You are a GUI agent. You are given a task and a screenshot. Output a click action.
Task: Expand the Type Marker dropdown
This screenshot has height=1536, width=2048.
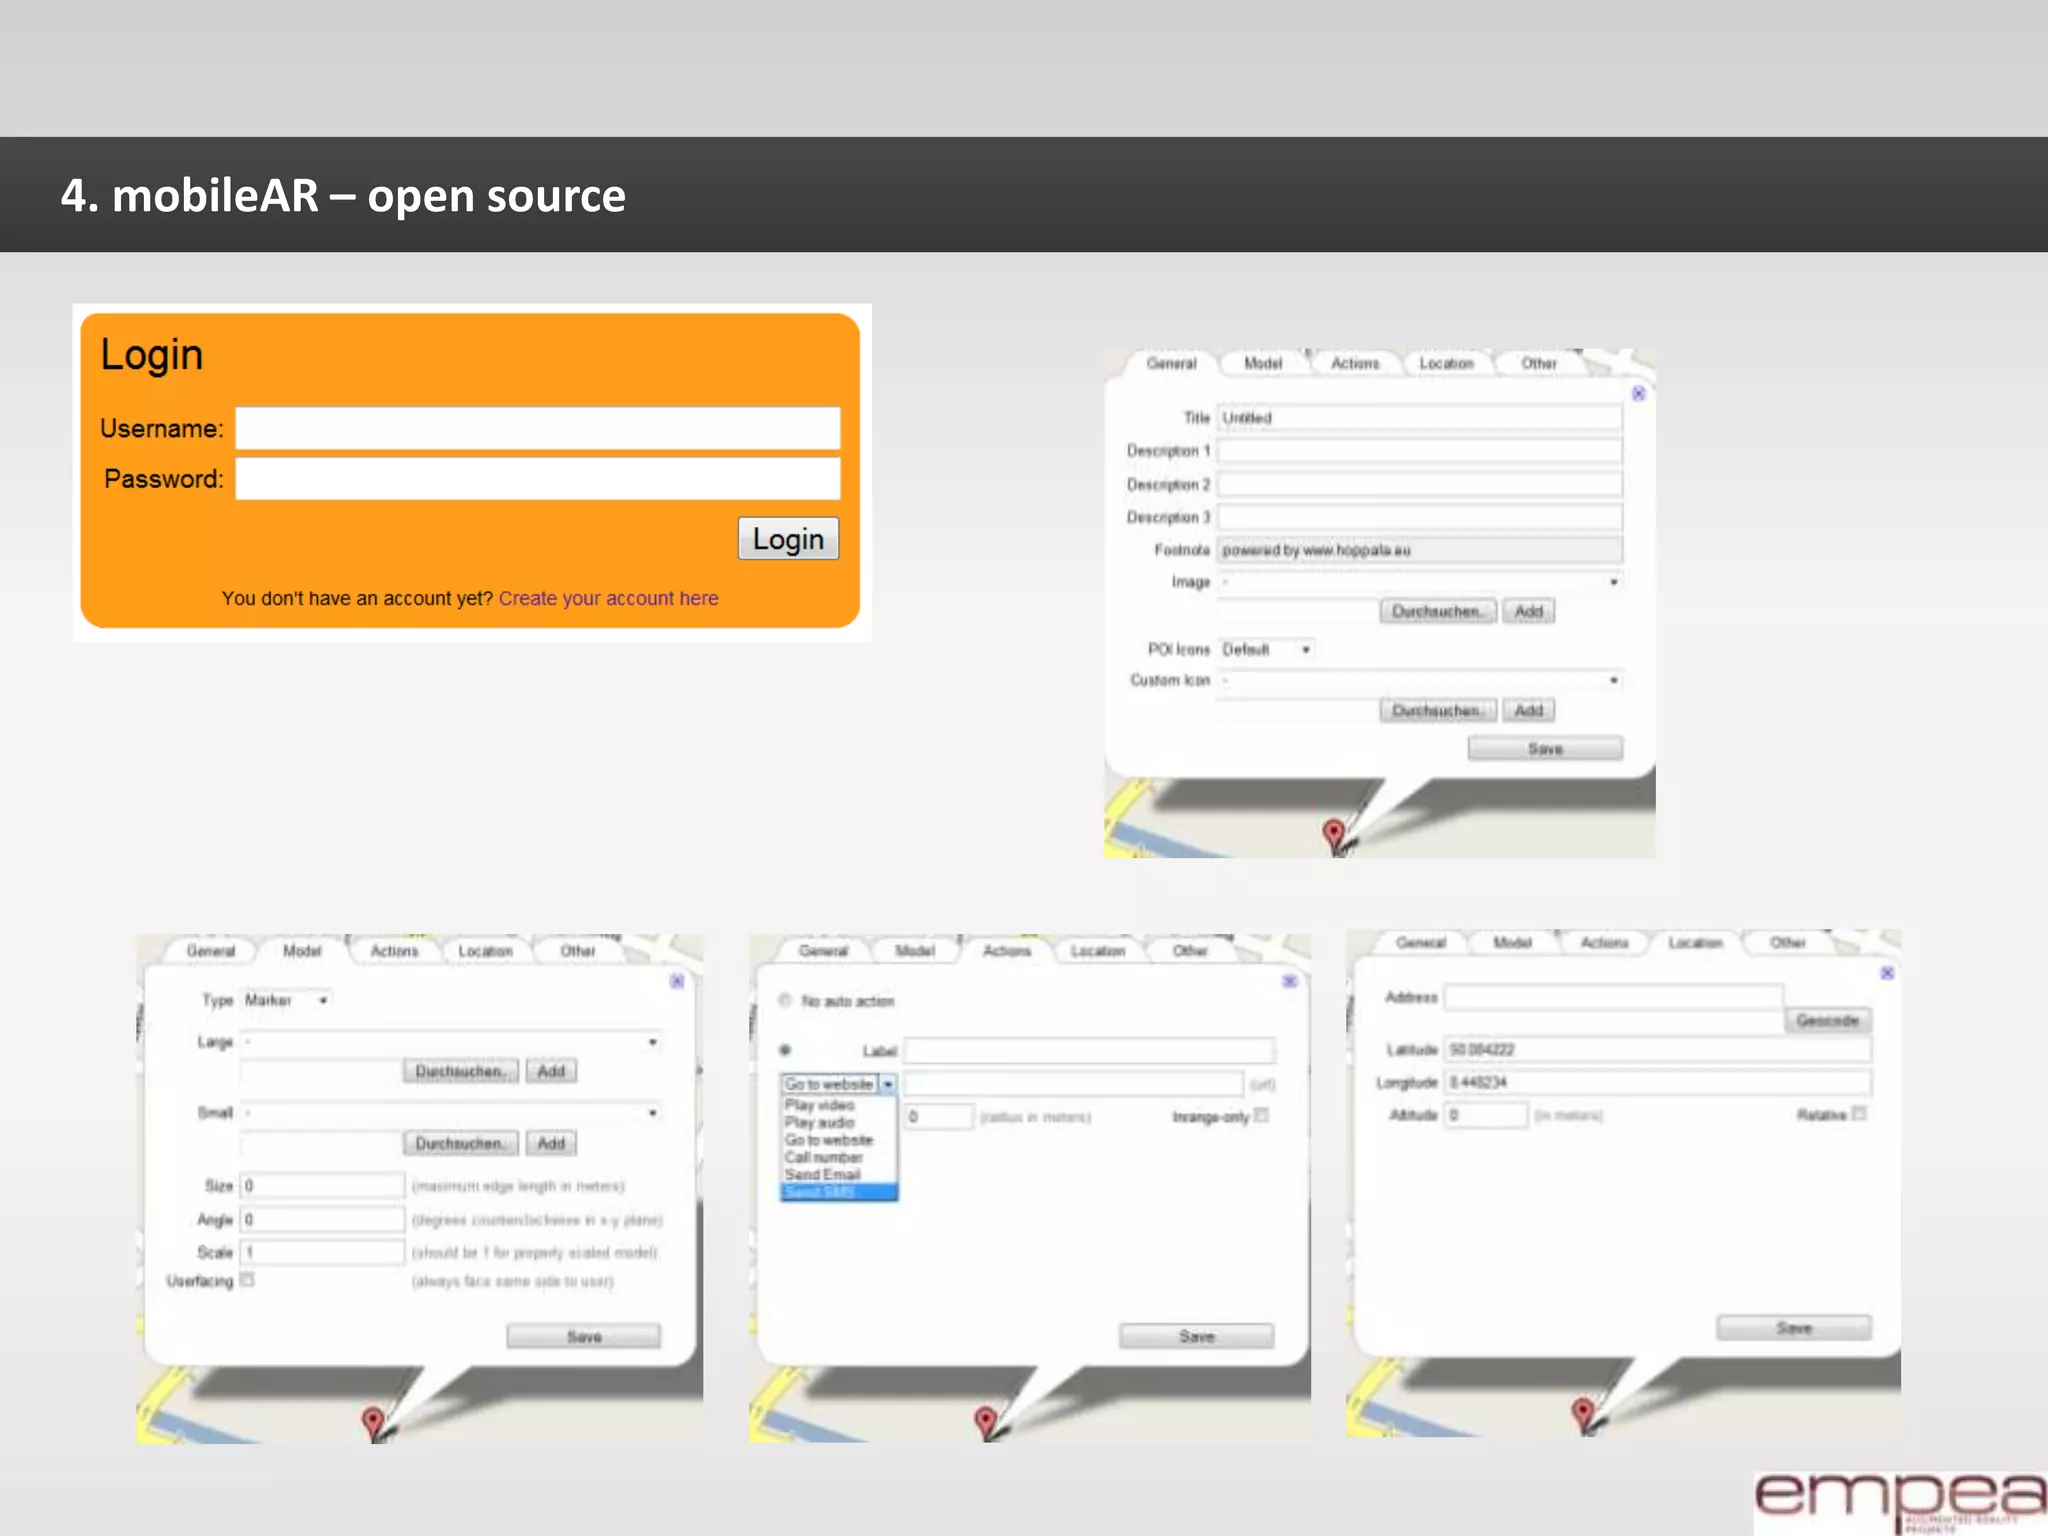point(287,1000)
